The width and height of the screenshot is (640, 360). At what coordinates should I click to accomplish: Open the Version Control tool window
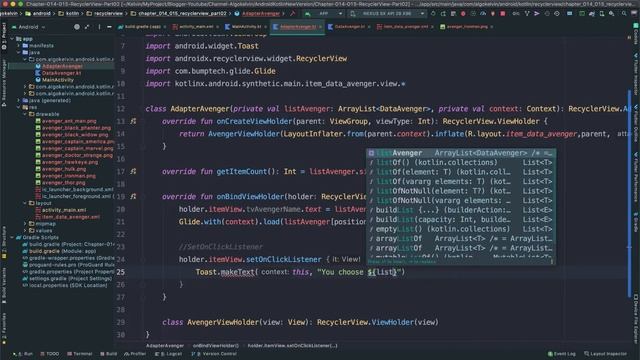214,354
